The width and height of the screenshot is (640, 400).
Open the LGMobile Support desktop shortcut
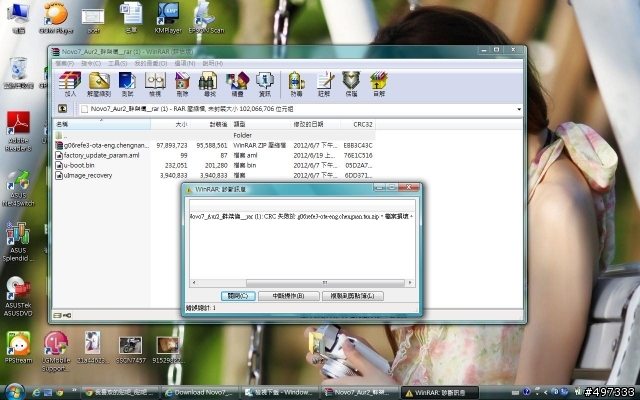coord(56,351)
